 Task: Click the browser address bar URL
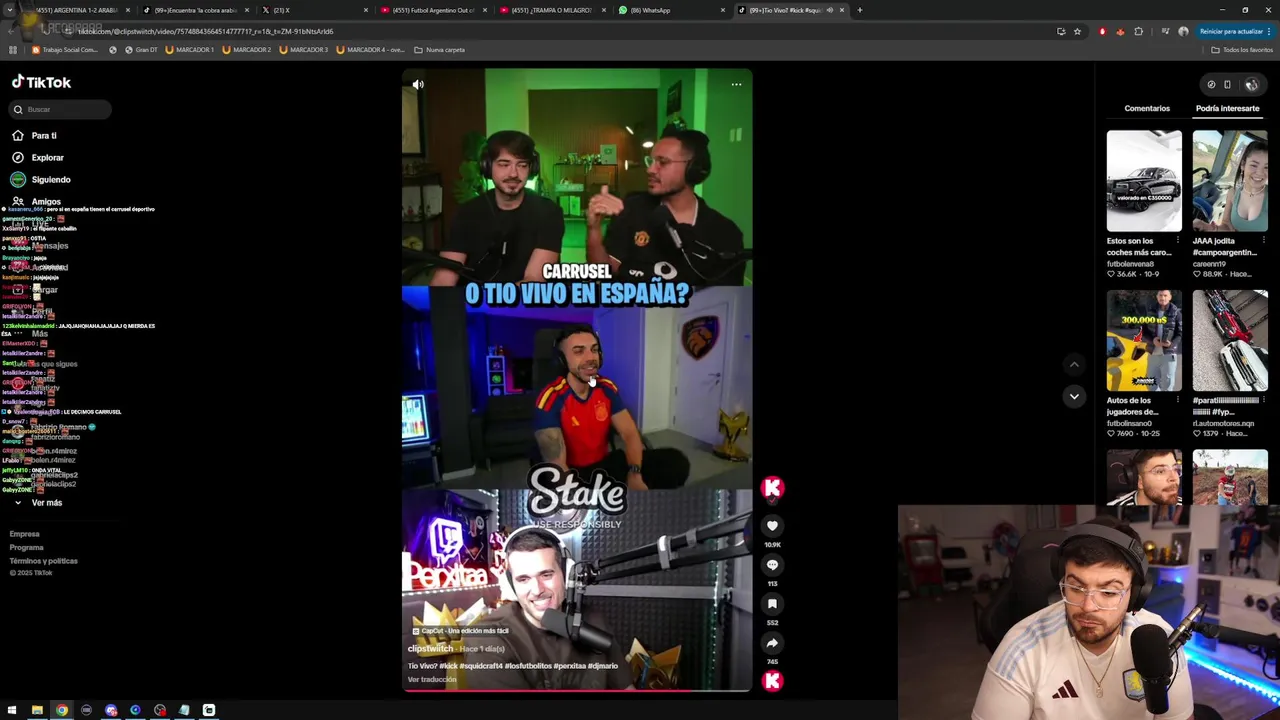click(x=205, y=31)
